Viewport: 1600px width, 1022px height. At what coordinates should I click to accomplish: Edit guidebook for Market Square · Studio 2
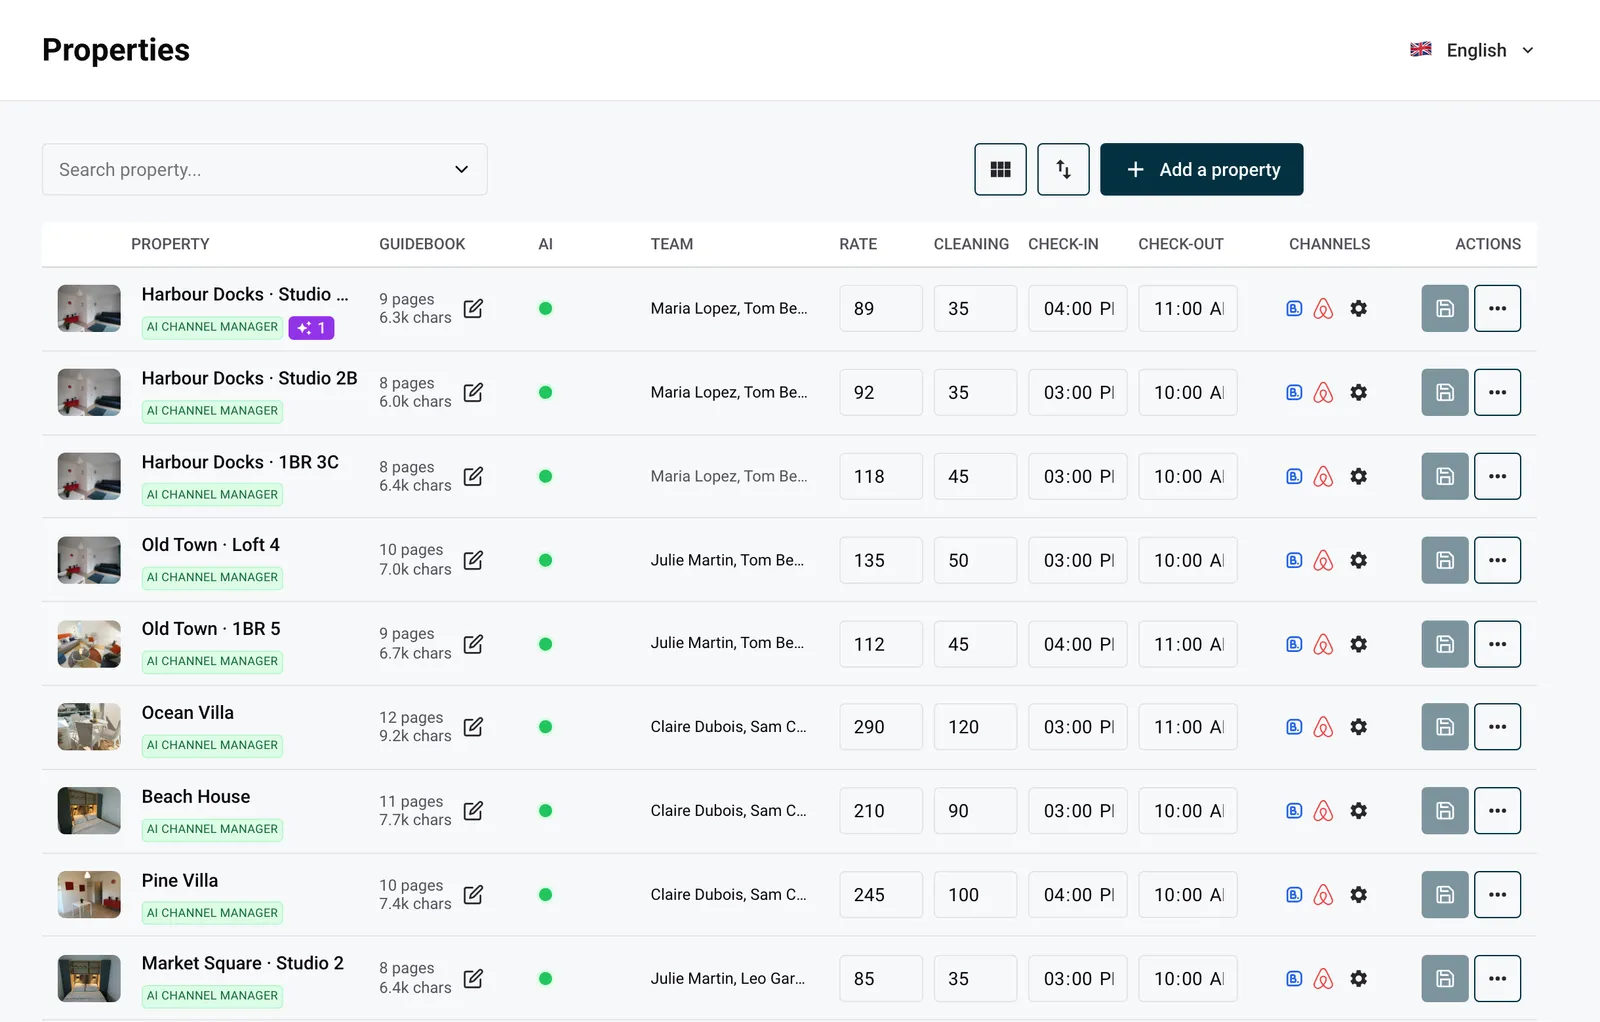[x=474, y=979]
